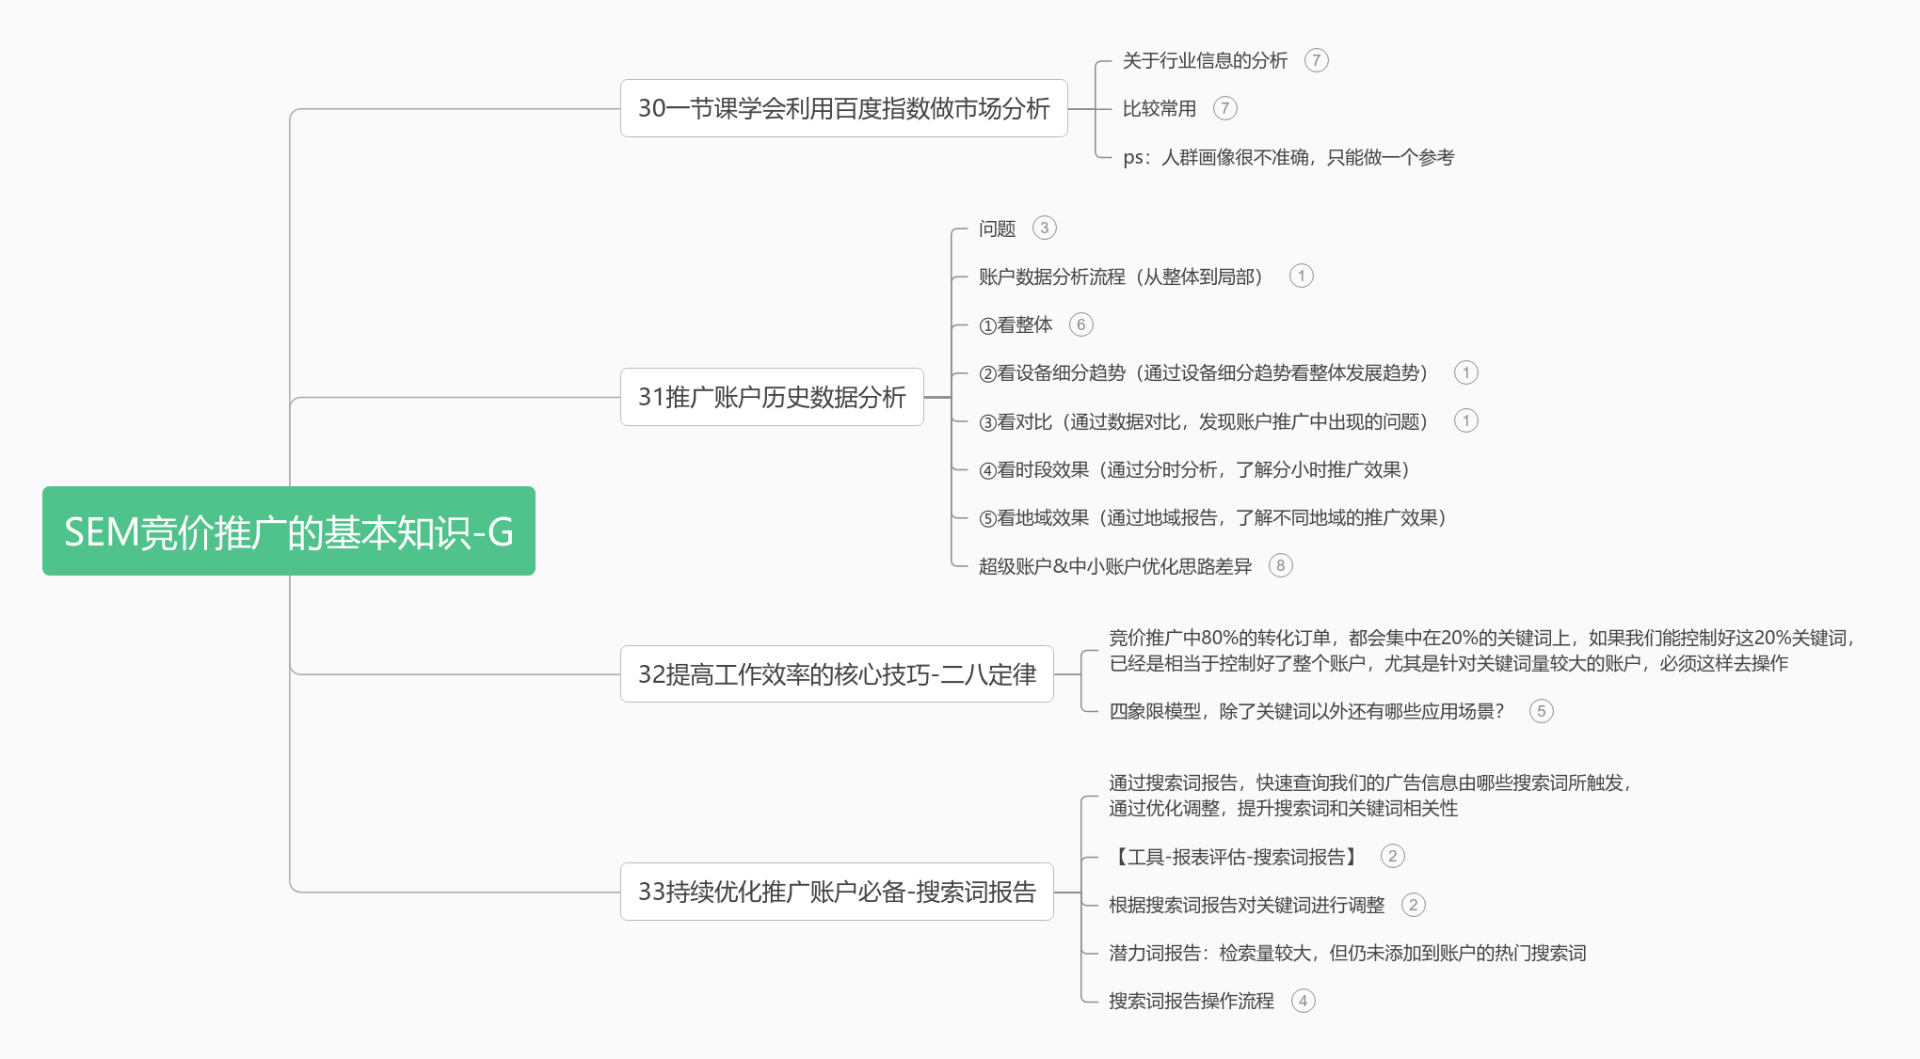The width and height of the screenshot is (1920, 1059).
Task: Select the 32提高工作效率的核心技巧-二八定律 node
Action: pyautogui.click(x=836, y=674)
